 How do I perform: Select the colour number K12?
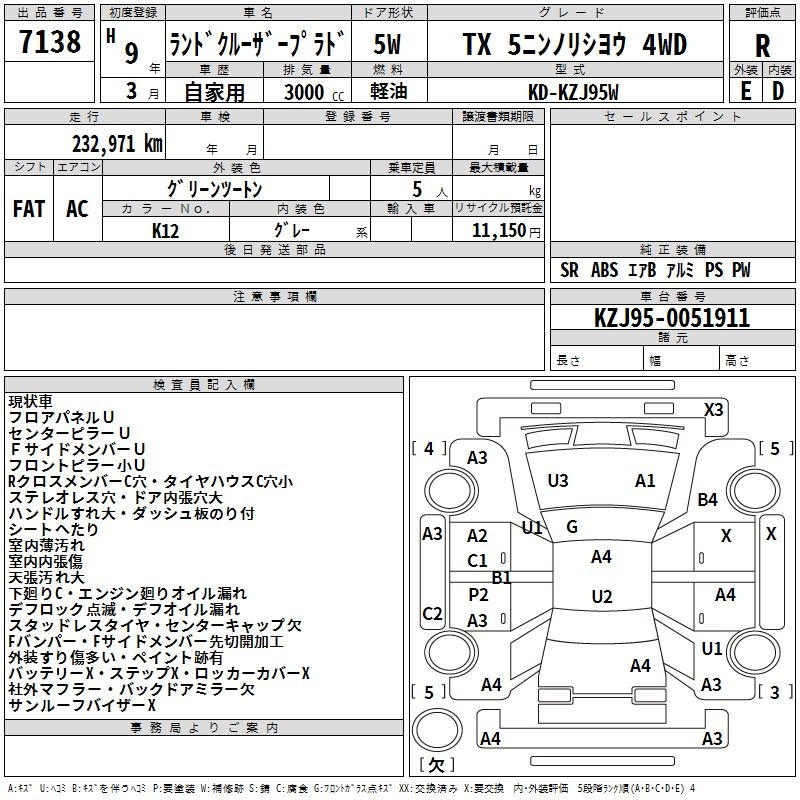coord(165,231)
